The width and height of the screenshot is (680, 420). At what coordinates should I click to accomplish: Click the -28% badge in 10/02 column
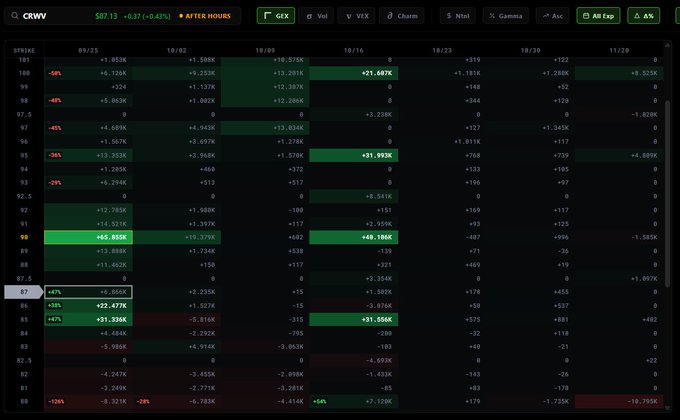tap(143, 402)
